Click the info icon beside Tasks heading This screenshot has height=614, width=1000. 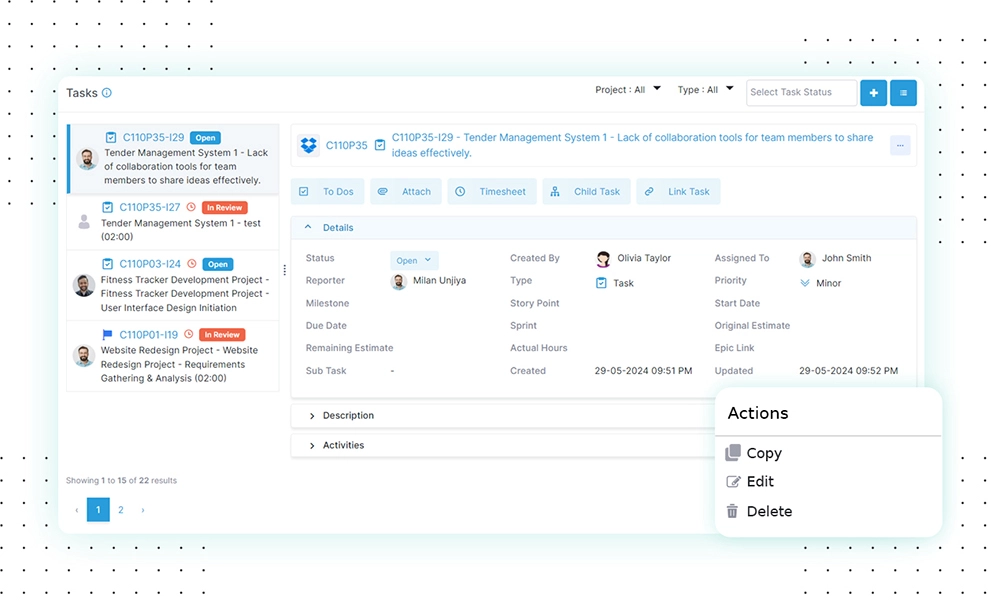point(106,92)
